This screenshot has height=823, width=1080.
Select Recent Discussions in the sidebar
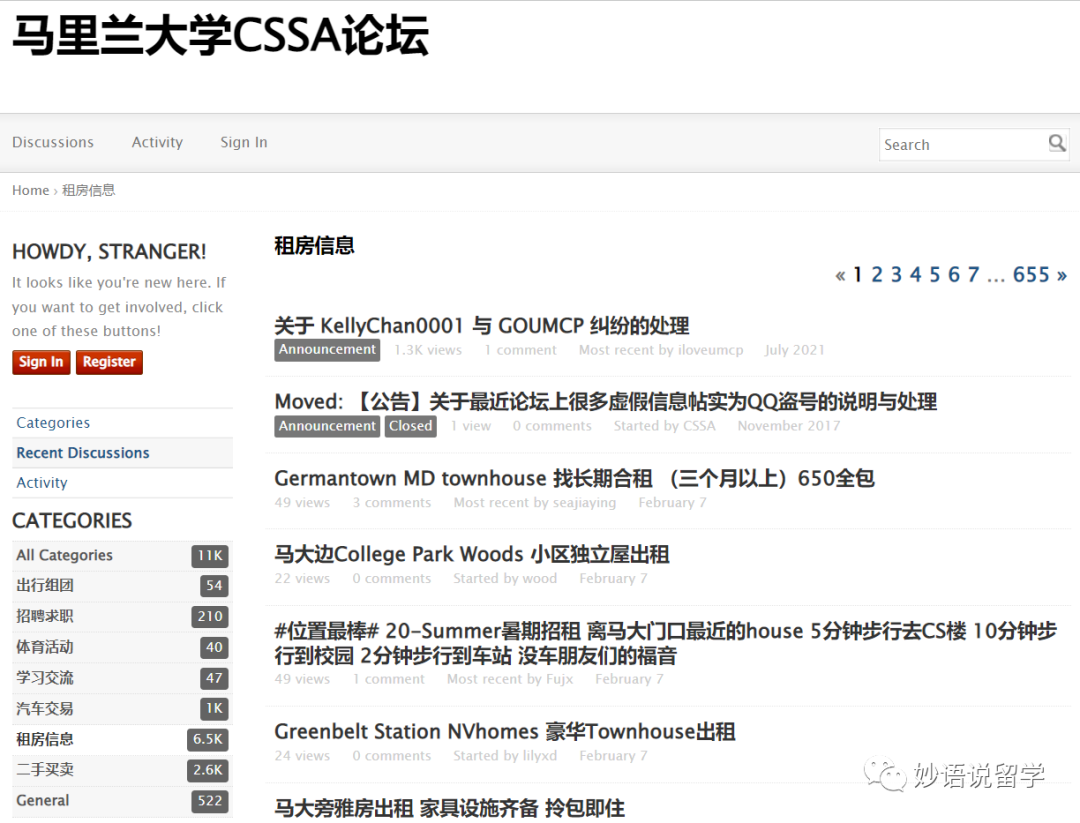(x=83, y=452)
